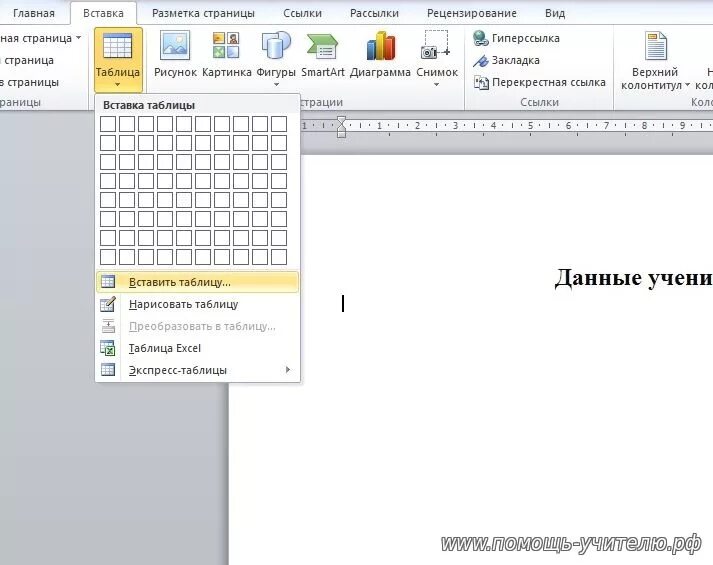Image resolution: width=713 pixels, height=565 pixels.
Task: Expand the Таблица button dropdown arrow
Action: [118, 85]
